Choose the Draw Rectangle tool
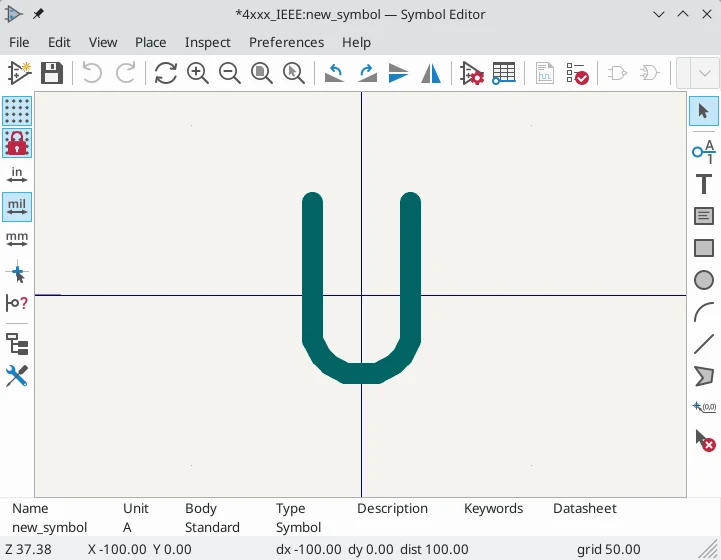Viewport: 721px width, 560px height. click(704, 248)
